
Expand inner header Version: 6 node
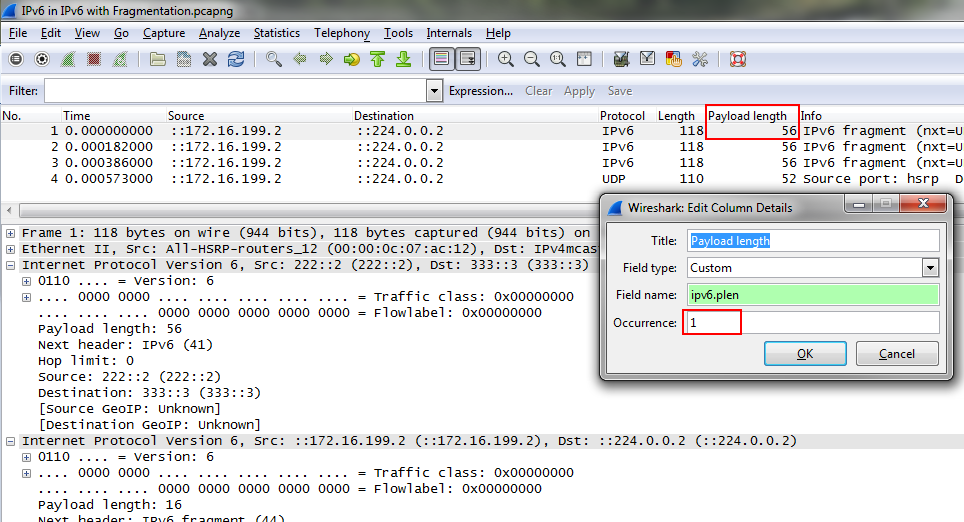(26, 457)
